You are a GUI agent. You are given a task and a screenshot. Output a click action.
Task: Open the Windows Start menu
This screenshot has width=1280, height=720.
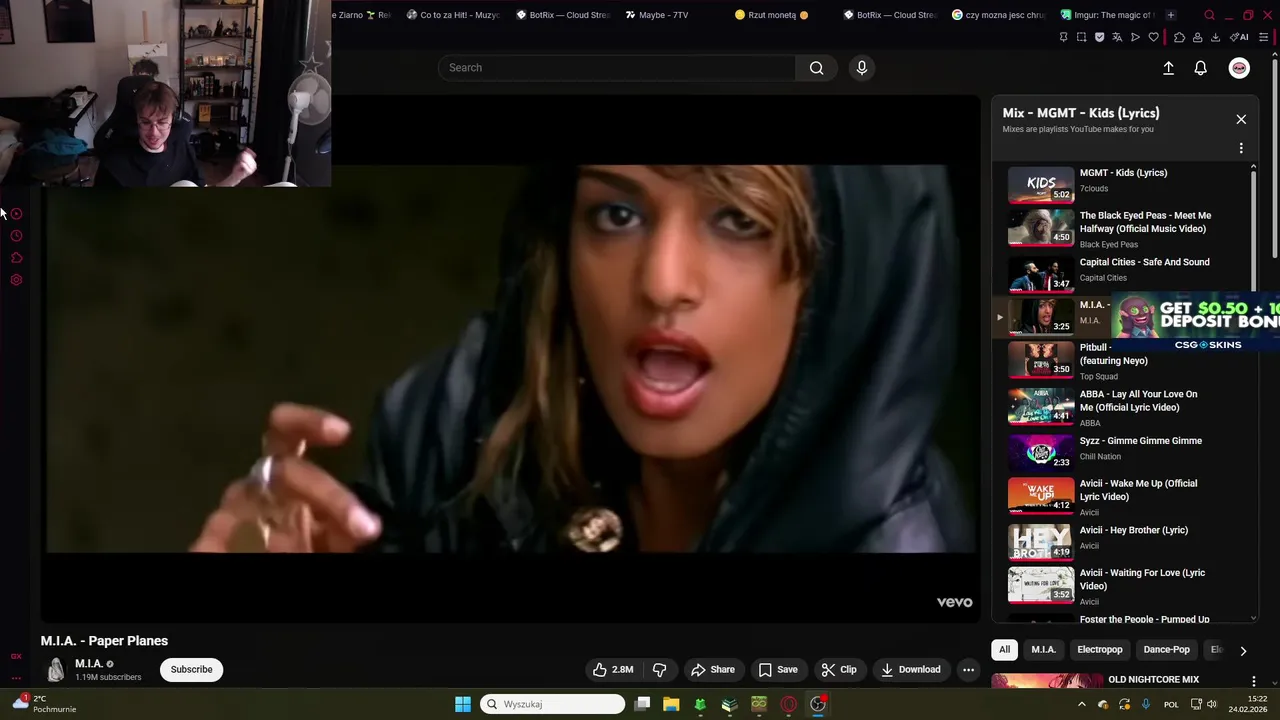pyautogui.click(x=463, y=704)
